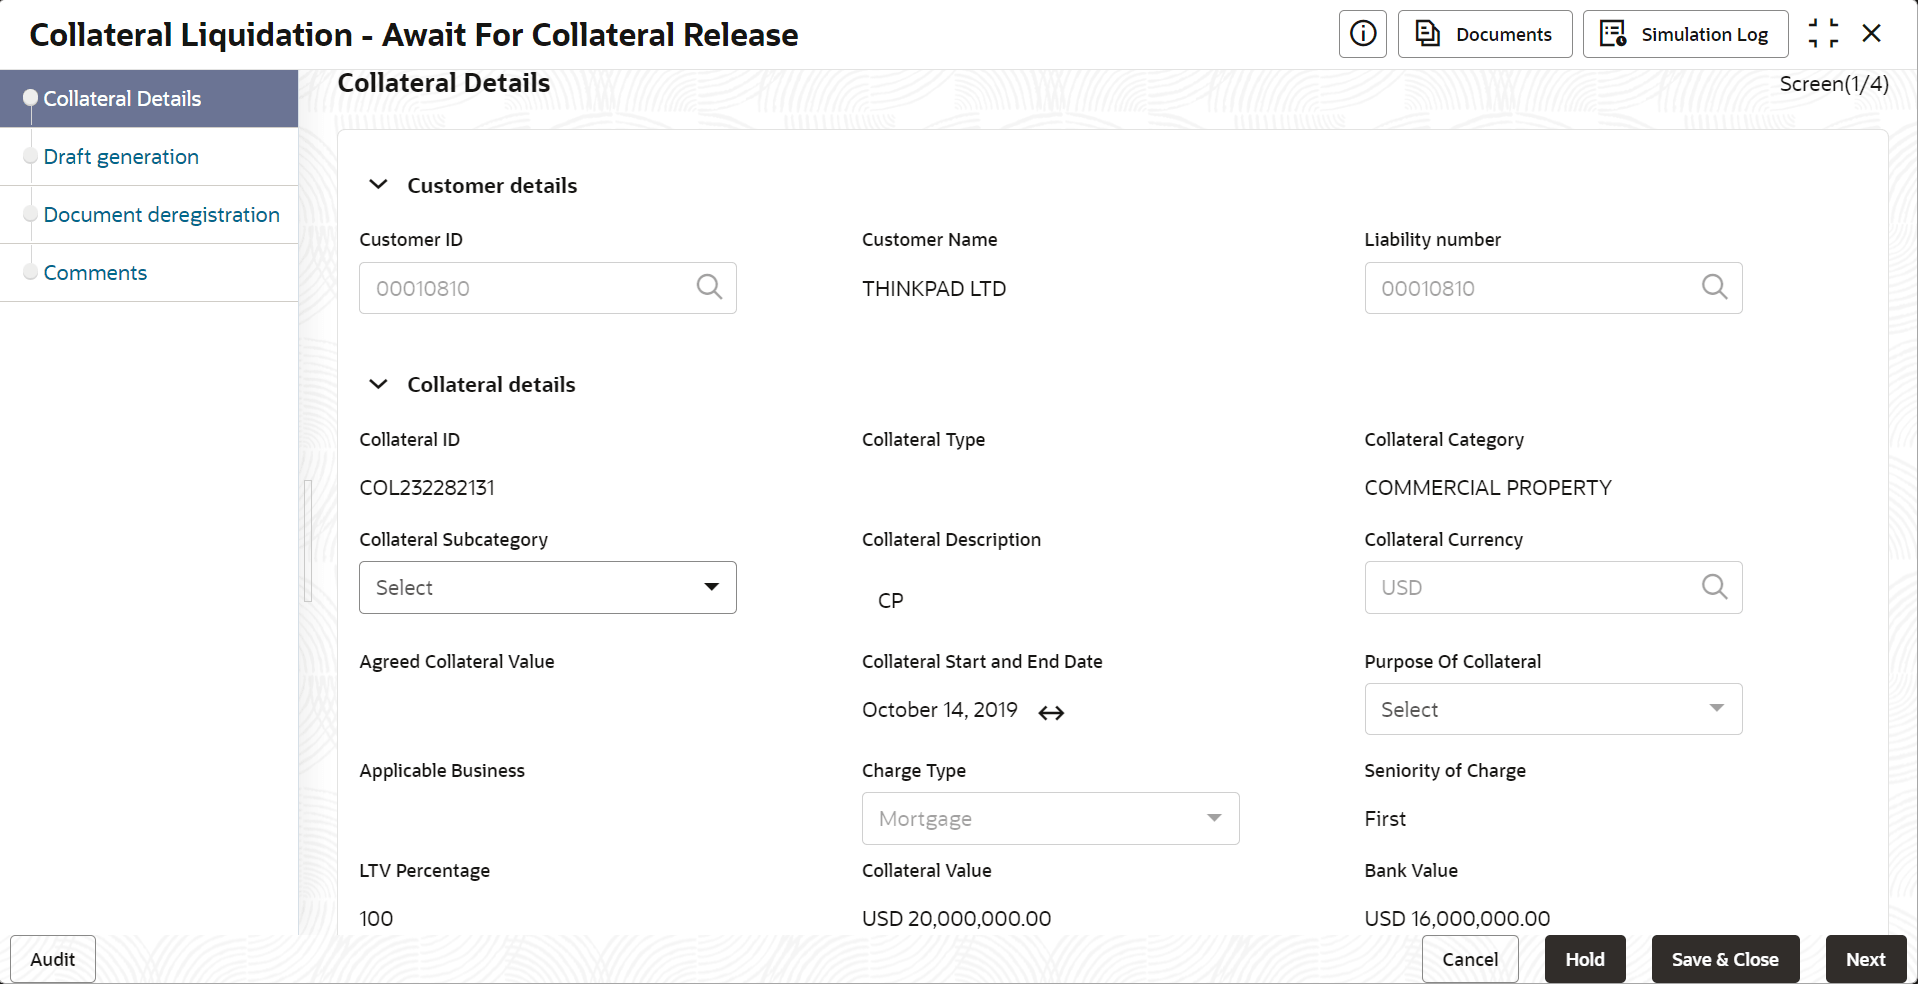Click Next to proceed

tap(1866, 959)
